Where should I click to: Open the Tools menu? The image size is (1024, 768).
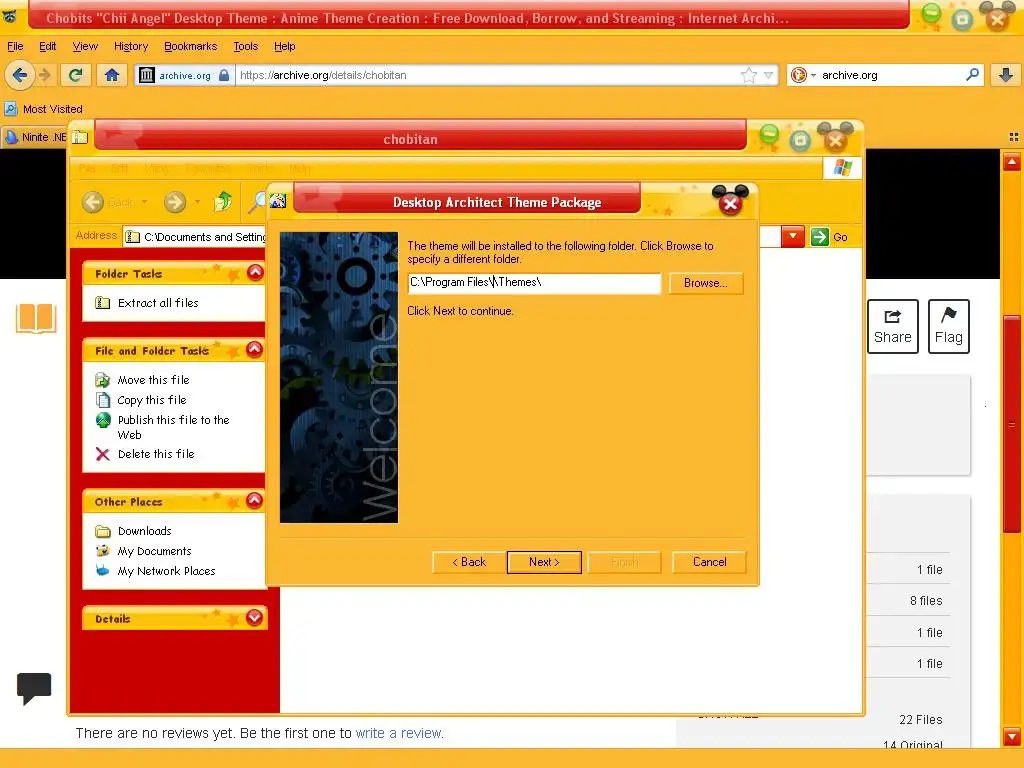(246, 46)
